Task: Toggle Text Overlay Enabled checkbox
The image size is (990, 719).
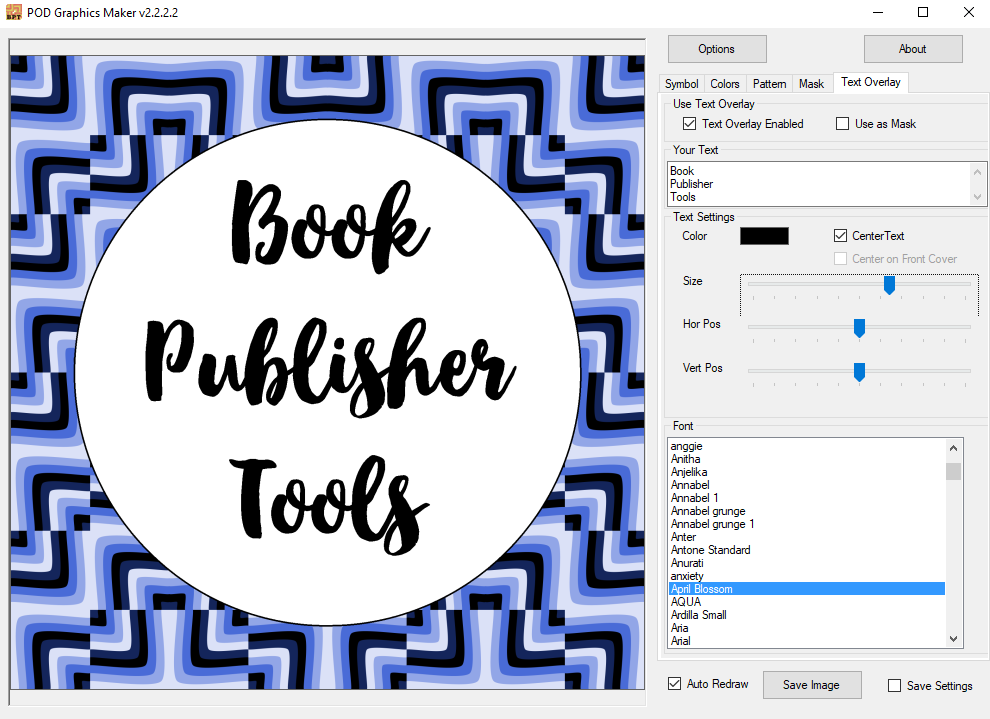Action: [x=689, y=124]
